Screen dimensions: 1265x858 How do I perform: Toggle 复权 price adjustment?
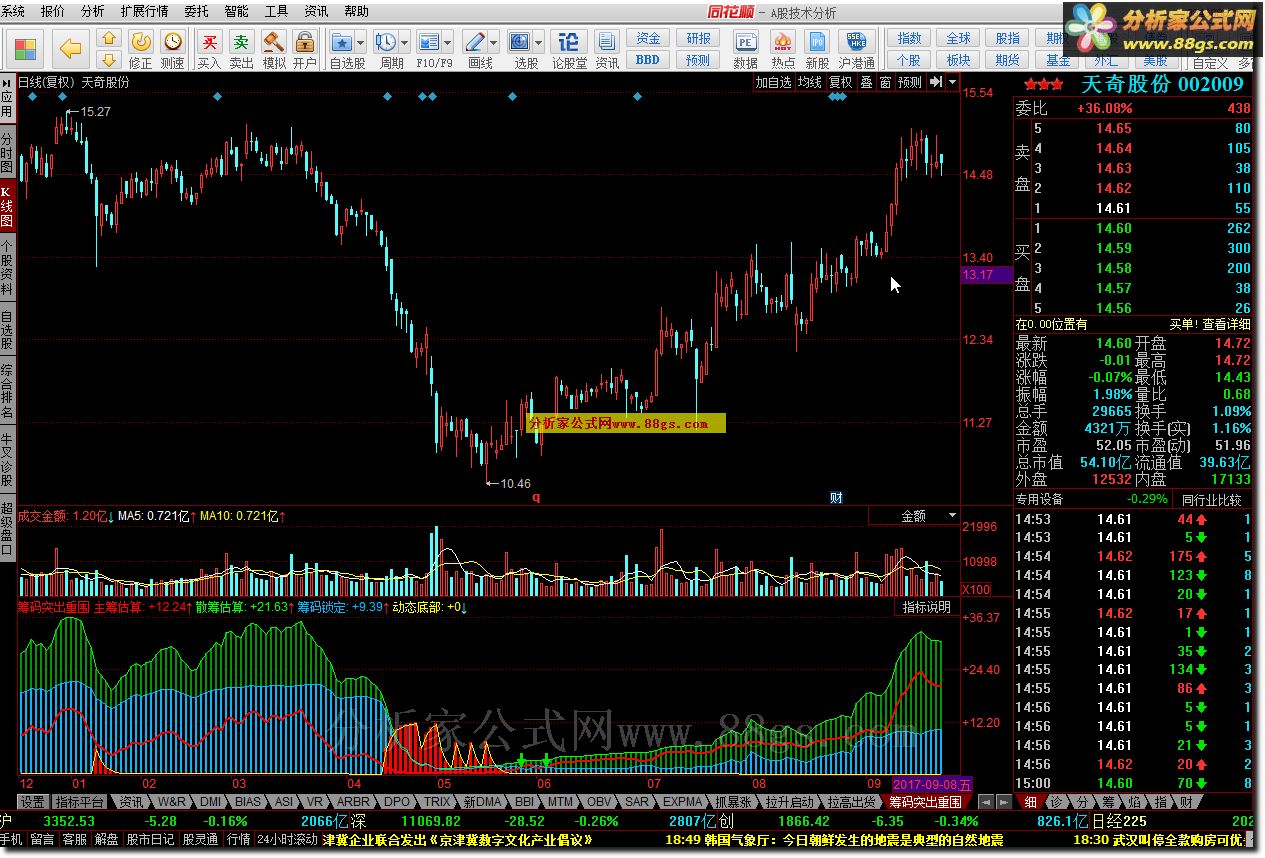pos(840,82)
